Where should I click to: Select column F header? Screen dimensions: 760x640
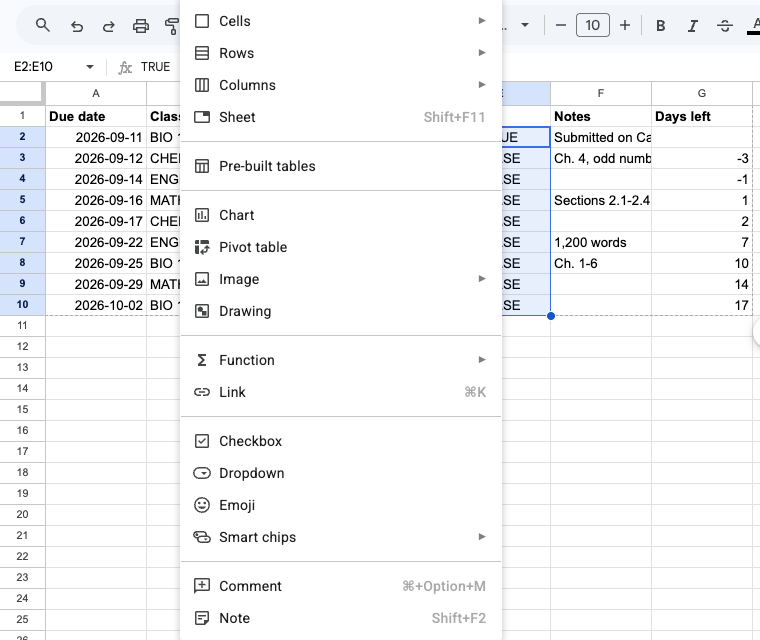[x=601, y=93]
